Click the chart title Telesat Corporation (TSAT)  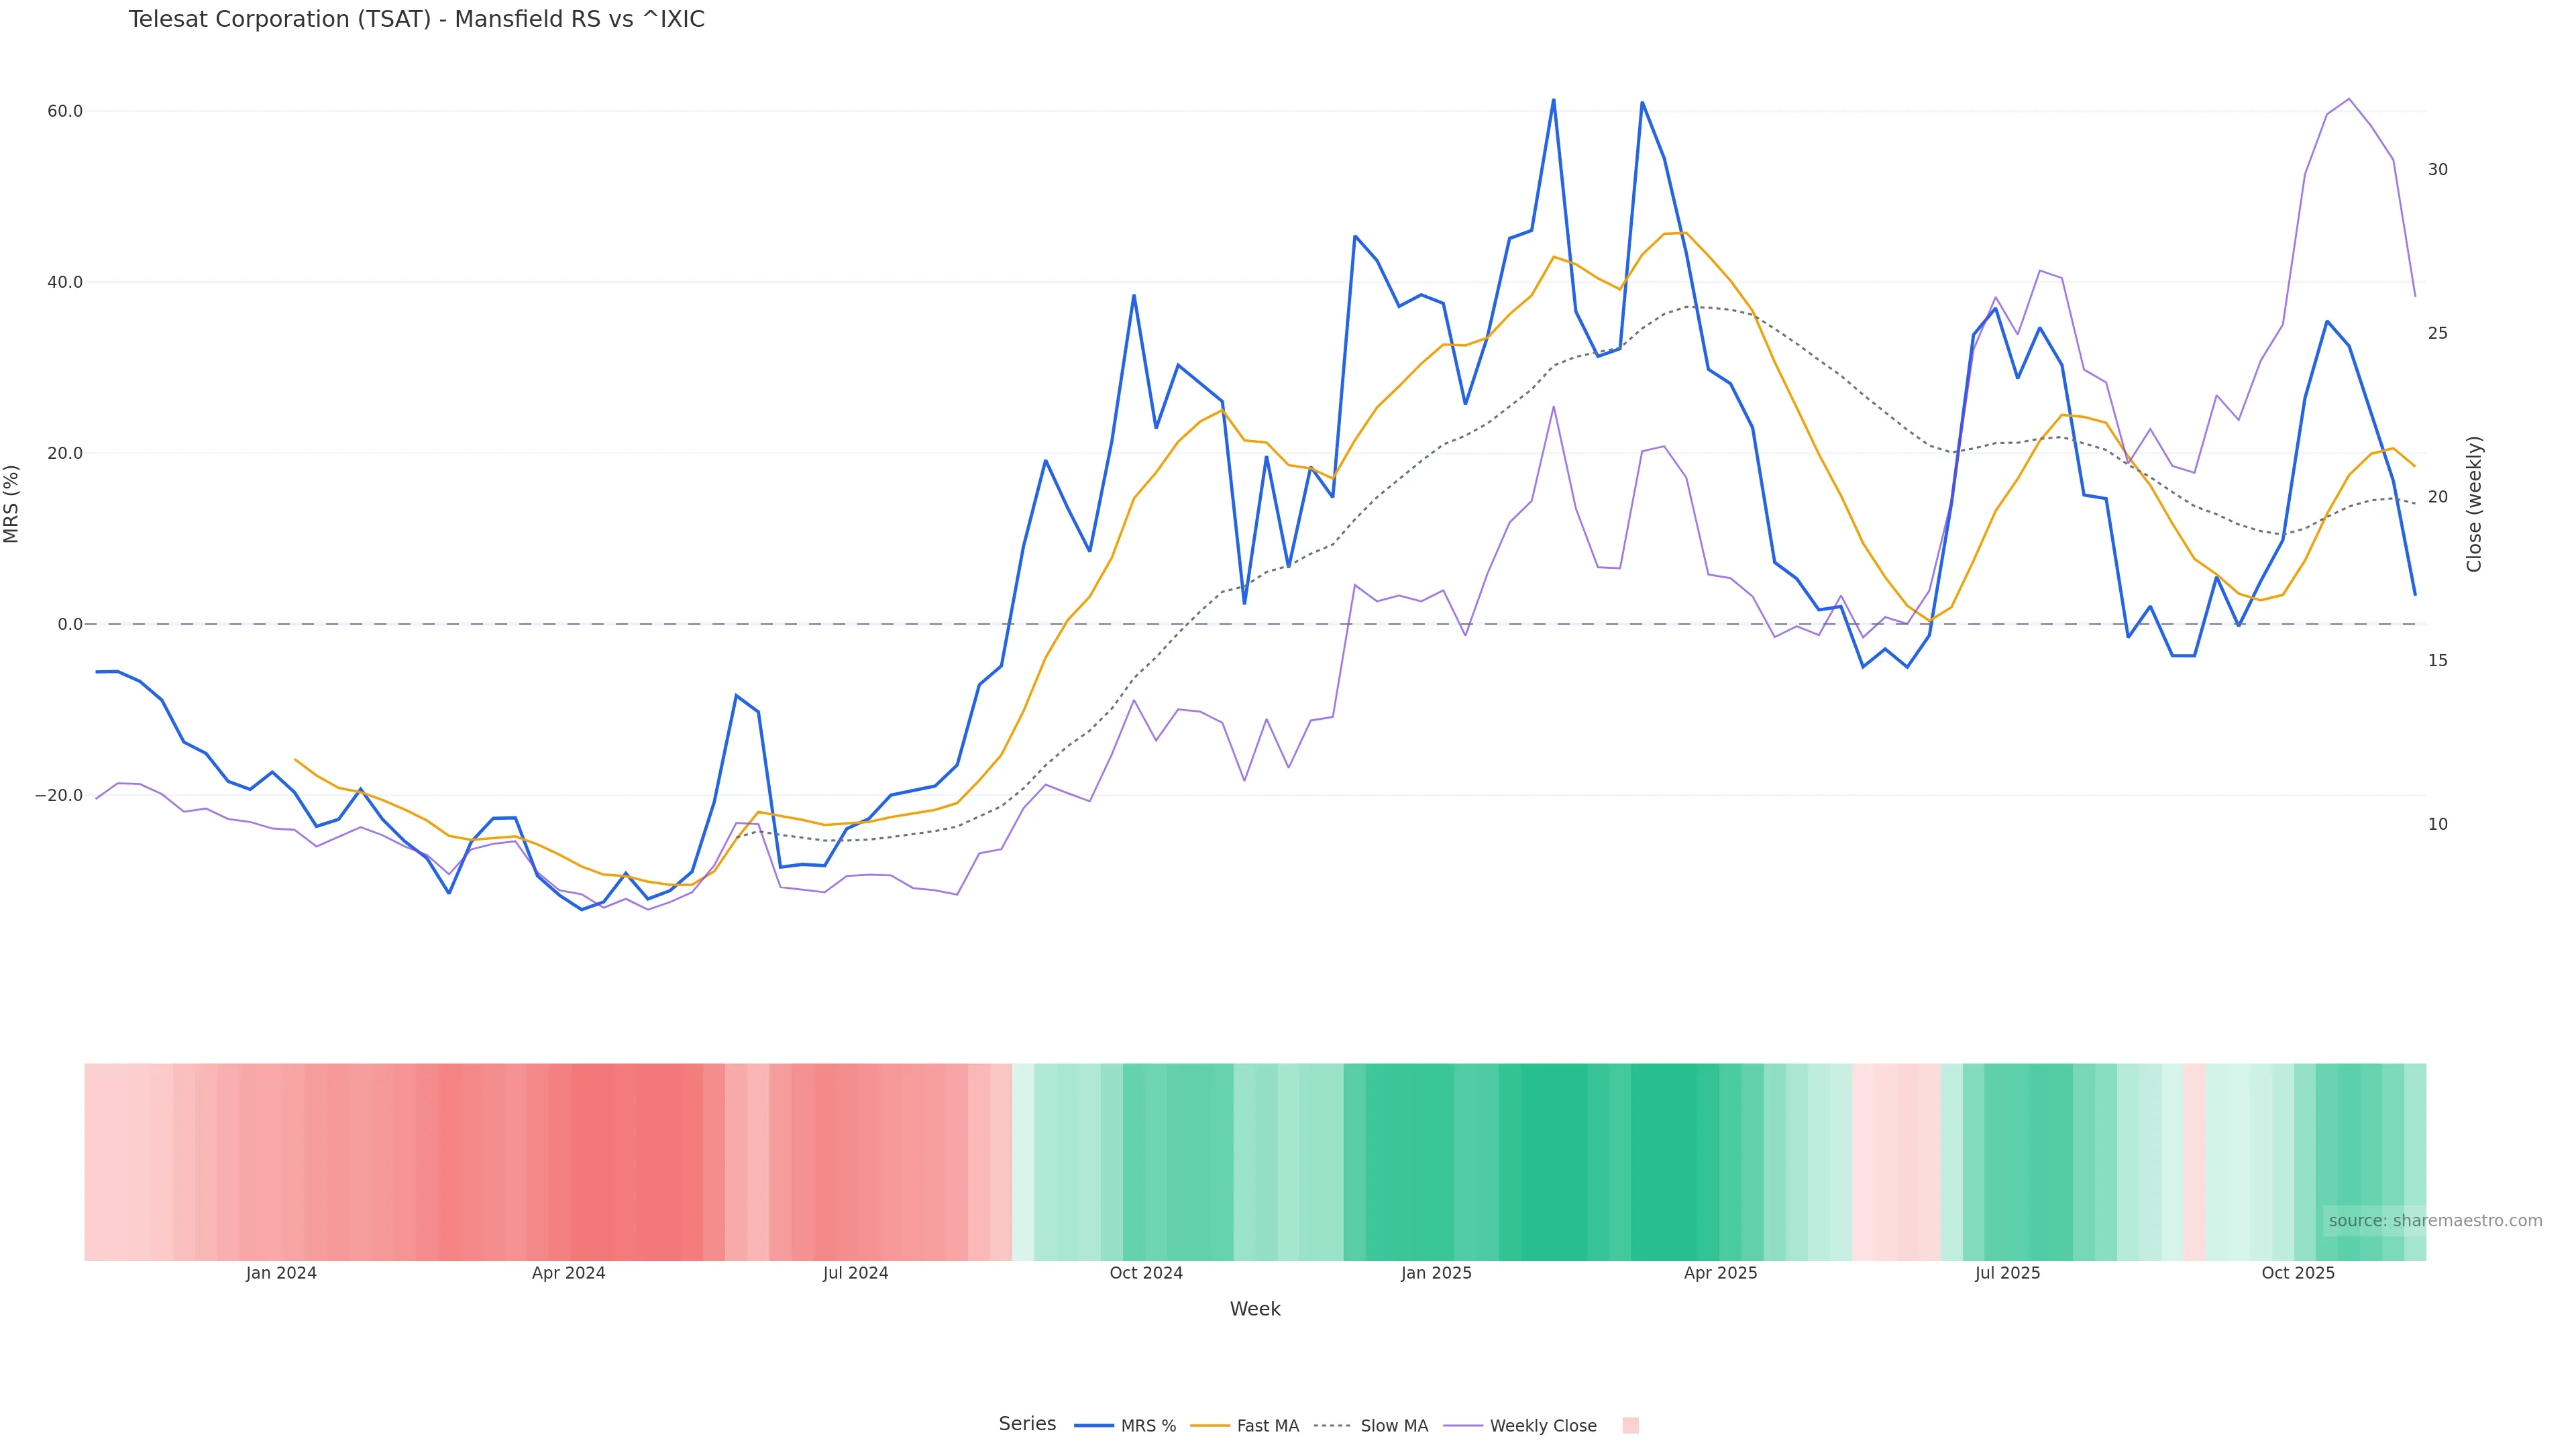(x=416, y=19)
